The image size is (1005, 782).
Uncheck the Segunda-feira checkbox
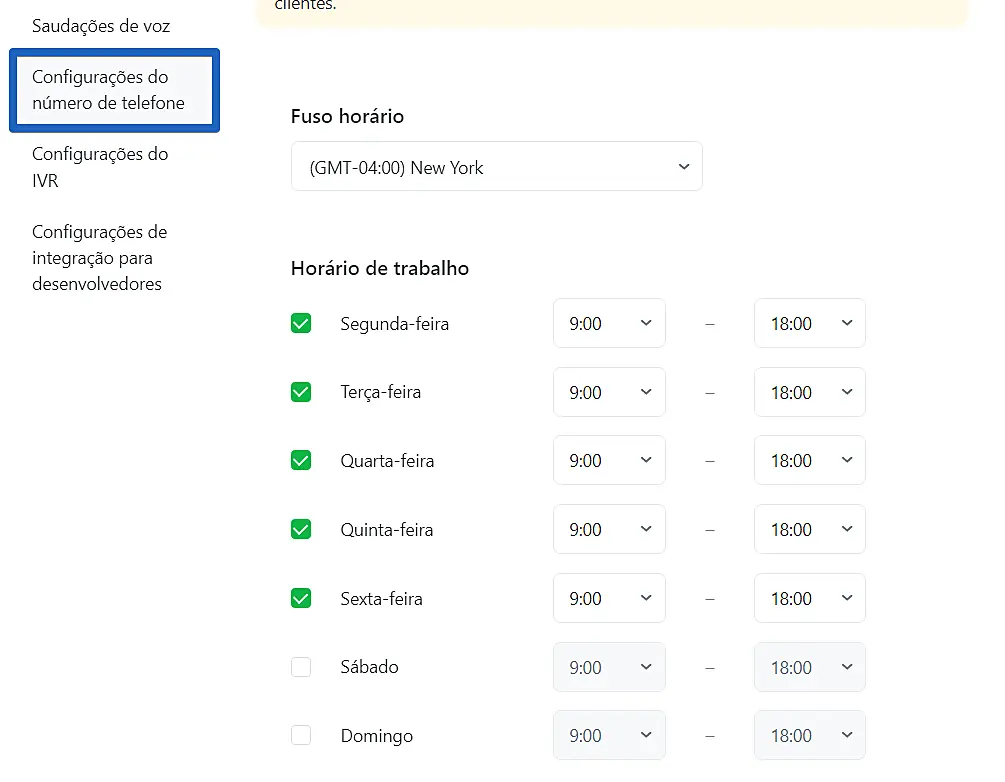point(301,324)
